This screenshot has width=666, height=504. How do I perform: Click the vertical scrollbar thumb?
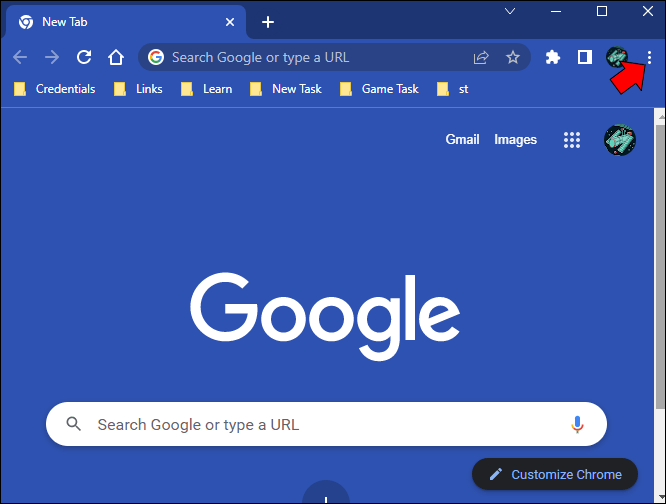pyautogui.click(x=660, y=267)
